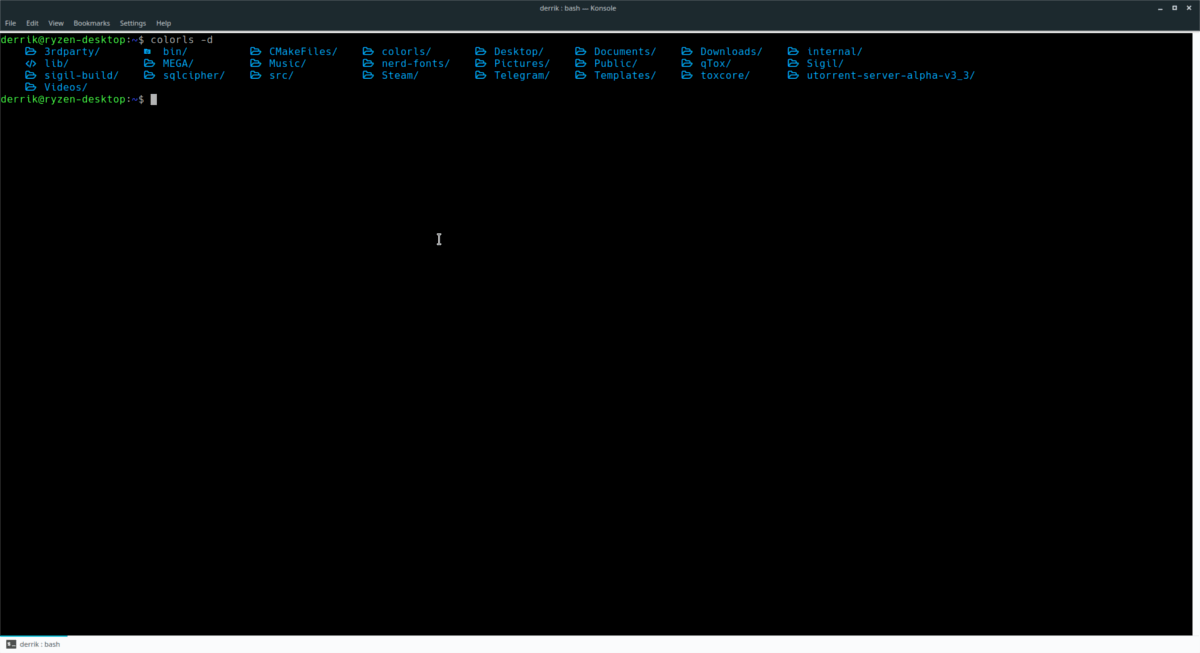This screenshot has height=653, width=1200.
Task: Click the folder icon beside Telegram/
Action: click(x=481, y=75)
